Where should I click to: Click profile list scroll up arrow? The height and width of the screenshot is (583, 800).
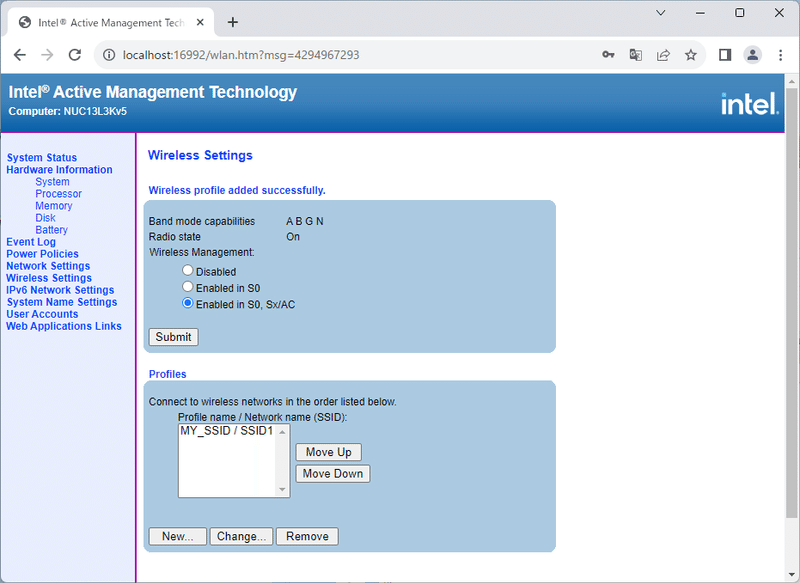point(282,432)
